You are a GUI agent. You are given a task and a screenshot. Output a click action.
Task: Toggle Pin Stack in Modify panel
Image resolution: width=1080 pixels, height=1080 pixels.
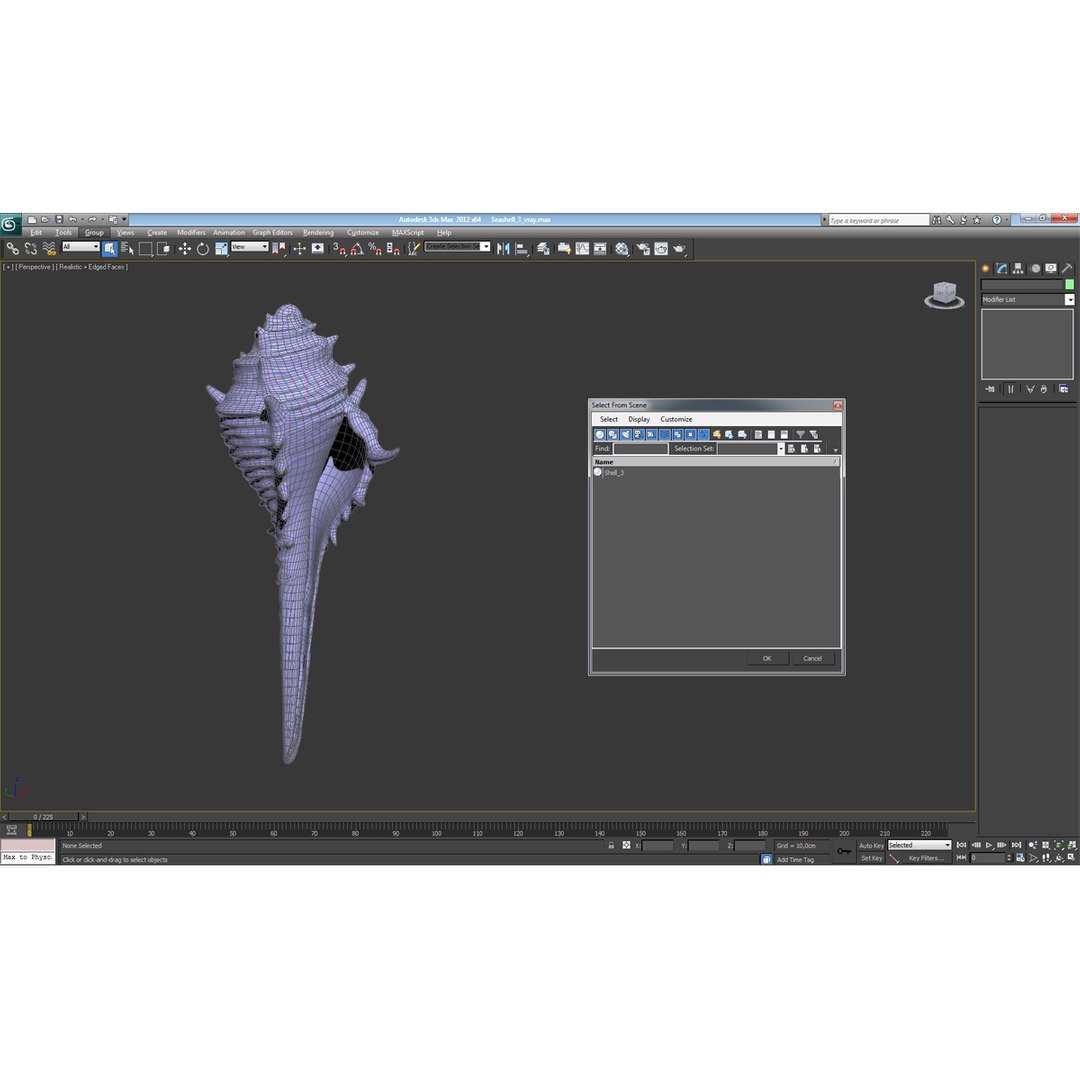coord(990,389)
